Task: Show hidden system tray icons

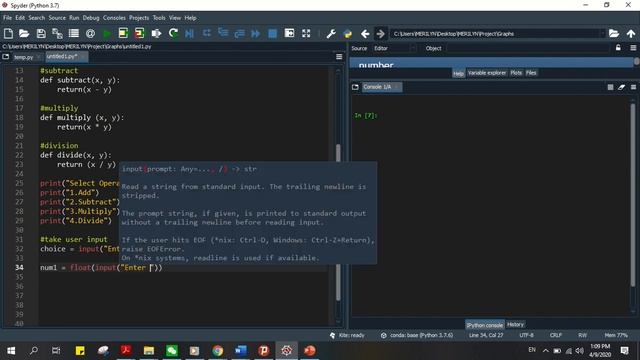Action: coord(545,350)
